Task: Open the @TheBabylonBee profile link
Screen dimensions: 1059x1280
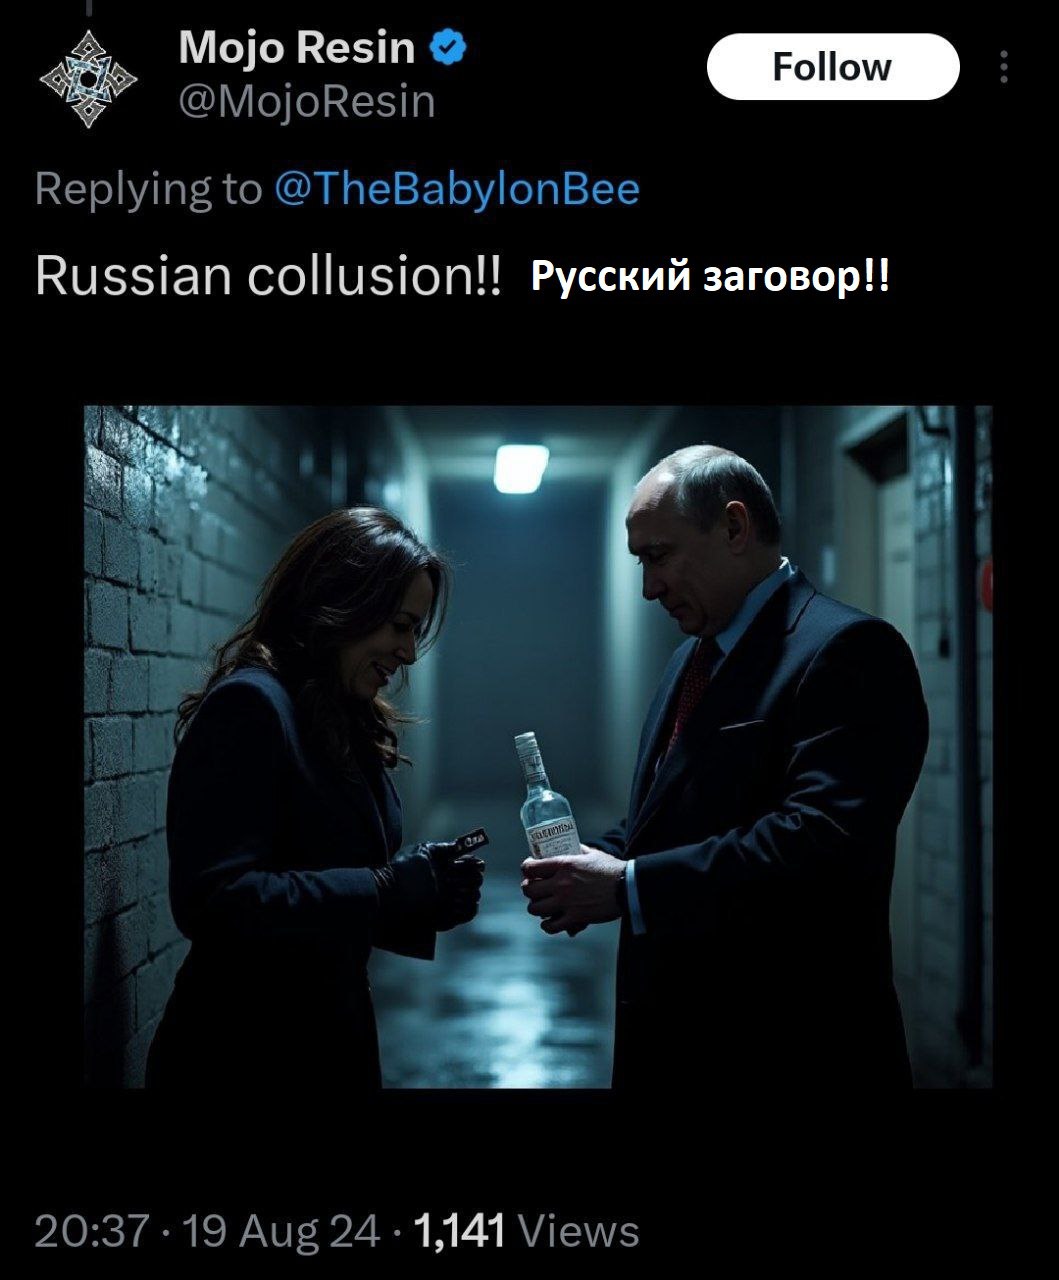Action: [x=456, y=188]
